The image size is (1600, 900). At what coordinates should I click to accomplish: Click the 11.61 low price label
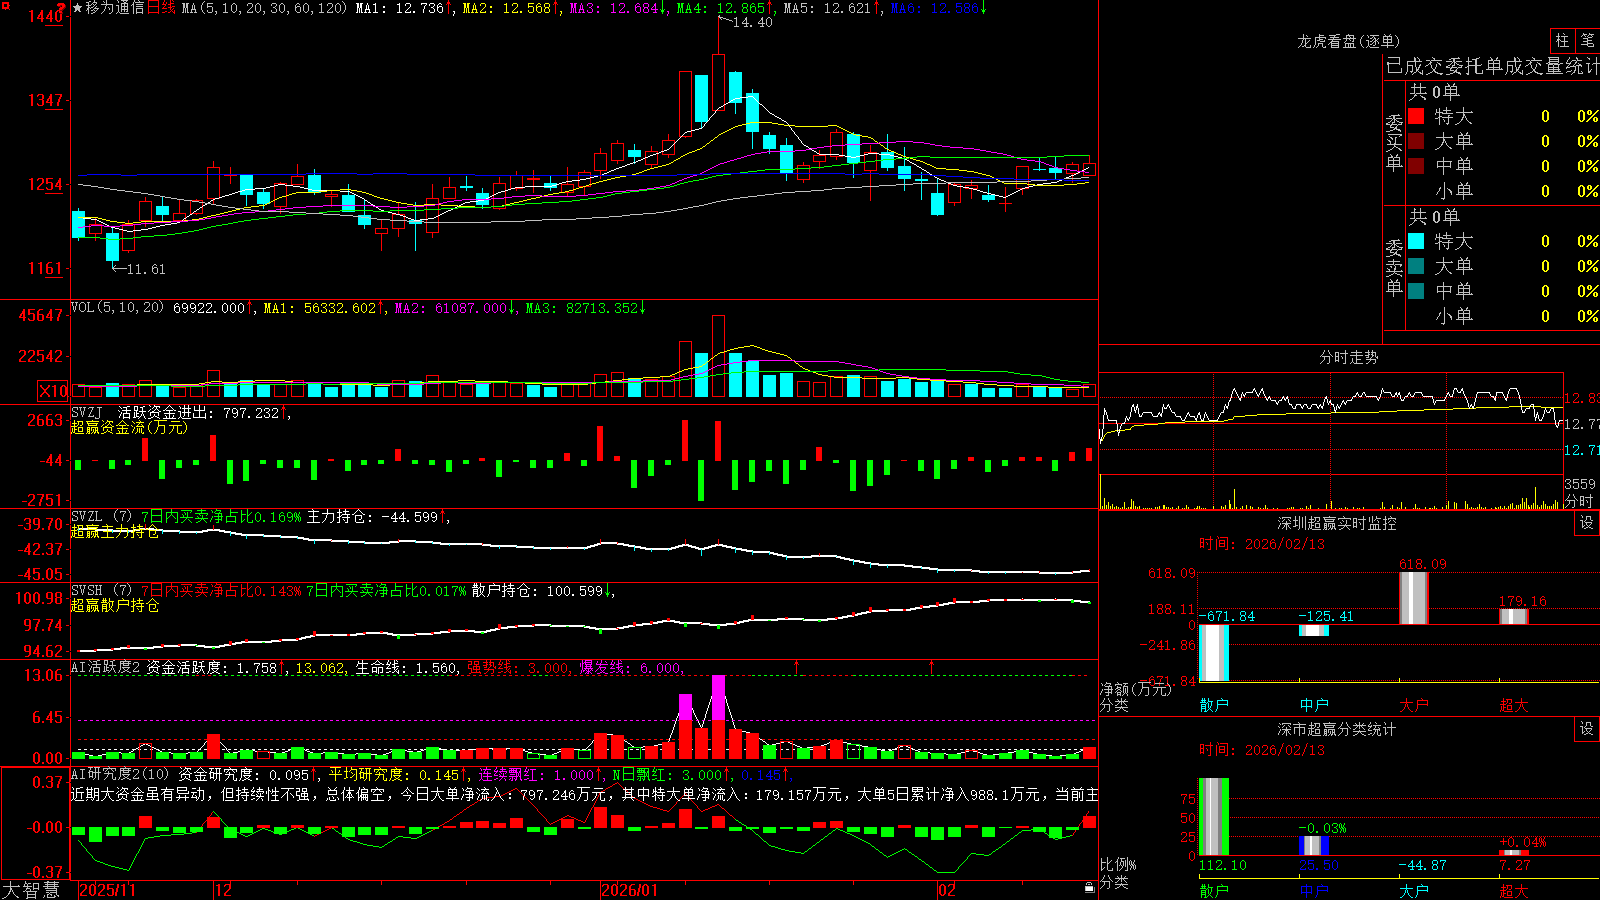click(146, 269)
